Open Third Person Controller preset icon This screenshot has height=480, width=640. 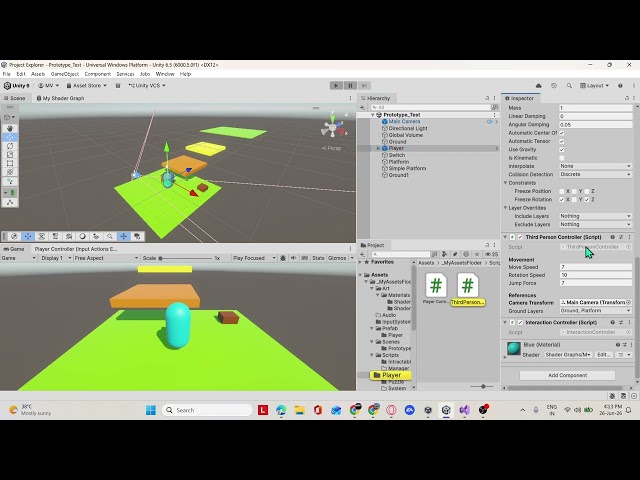(x=621, y=237)
